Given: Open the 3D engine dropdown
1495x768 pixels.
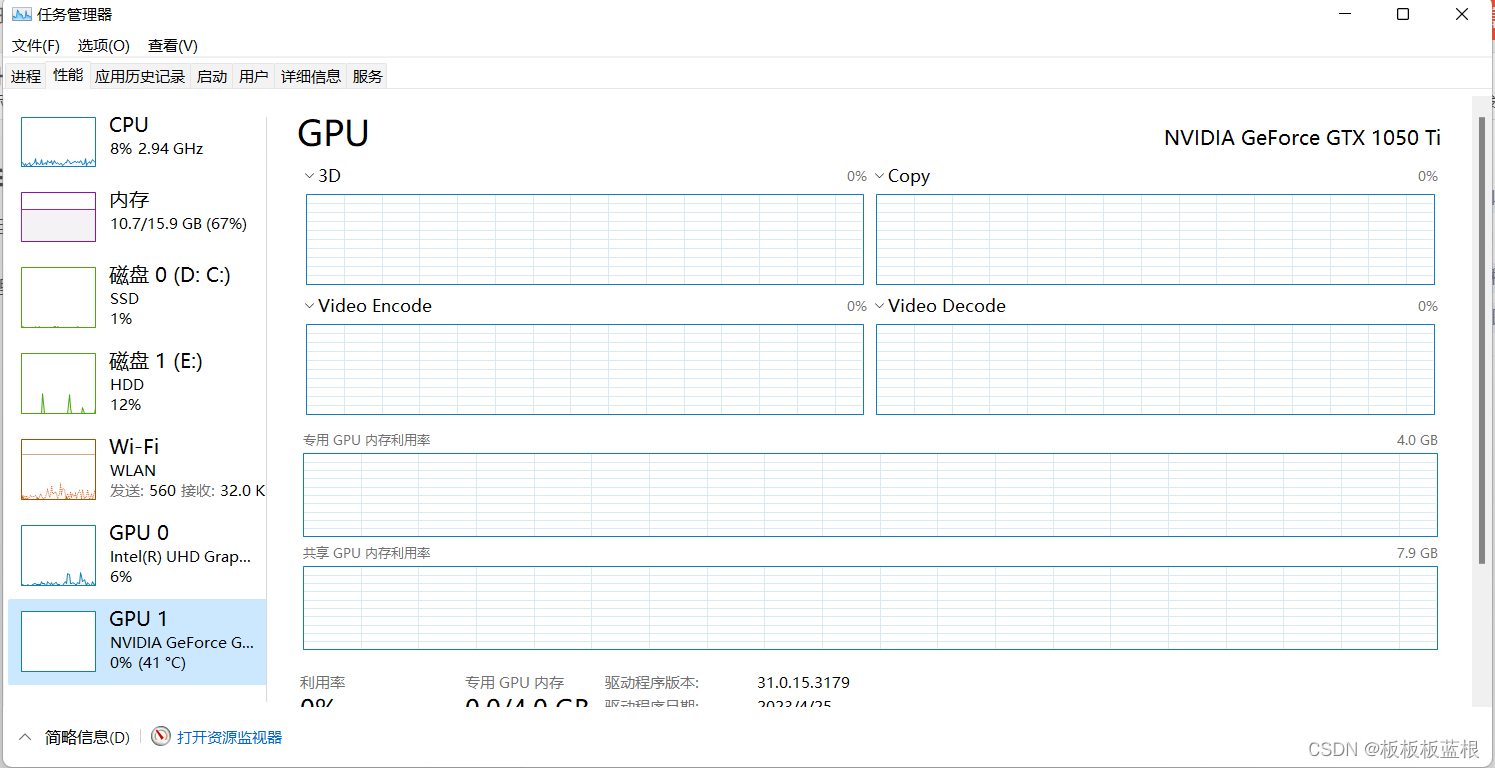Looking at the screenshot, I should 310,176.
